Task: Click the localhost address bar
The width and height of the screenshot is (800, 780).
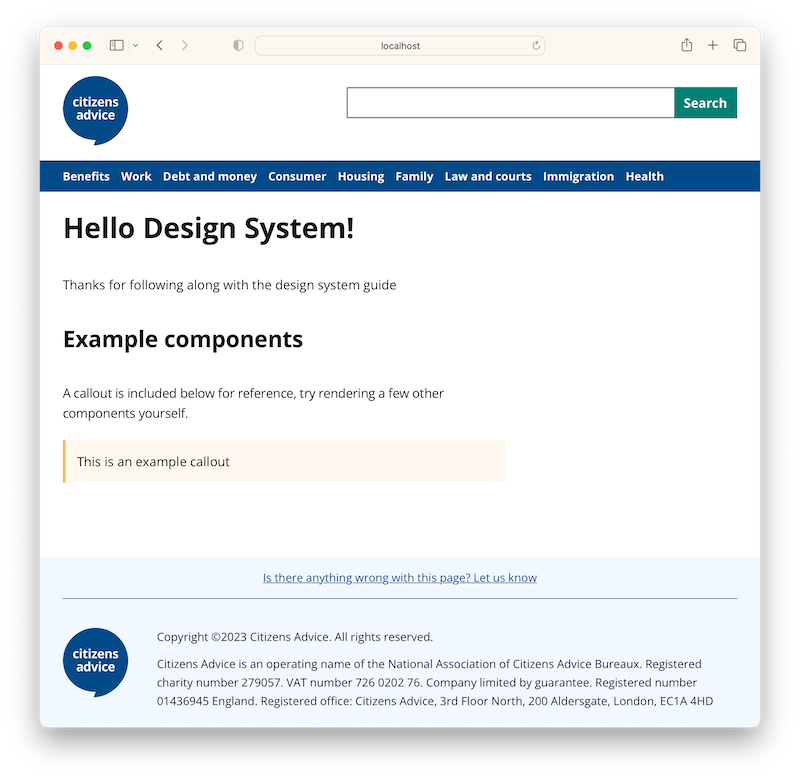Action: coord(399,45)
